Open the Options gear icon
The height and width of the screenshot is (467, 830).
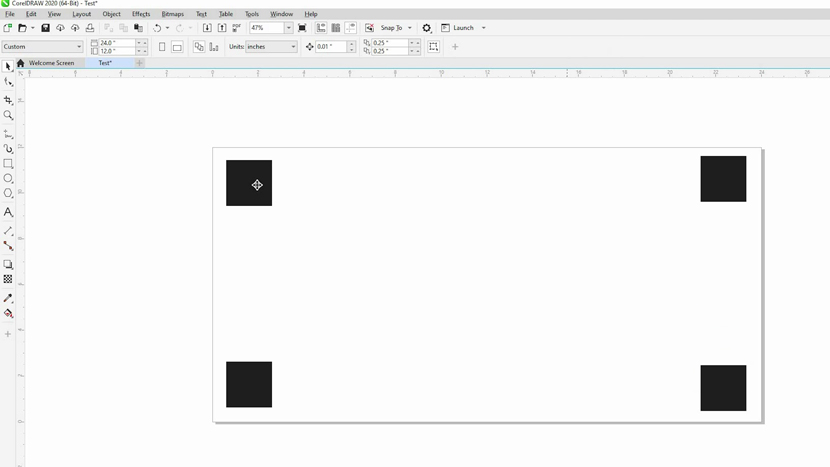pos(427,28)
